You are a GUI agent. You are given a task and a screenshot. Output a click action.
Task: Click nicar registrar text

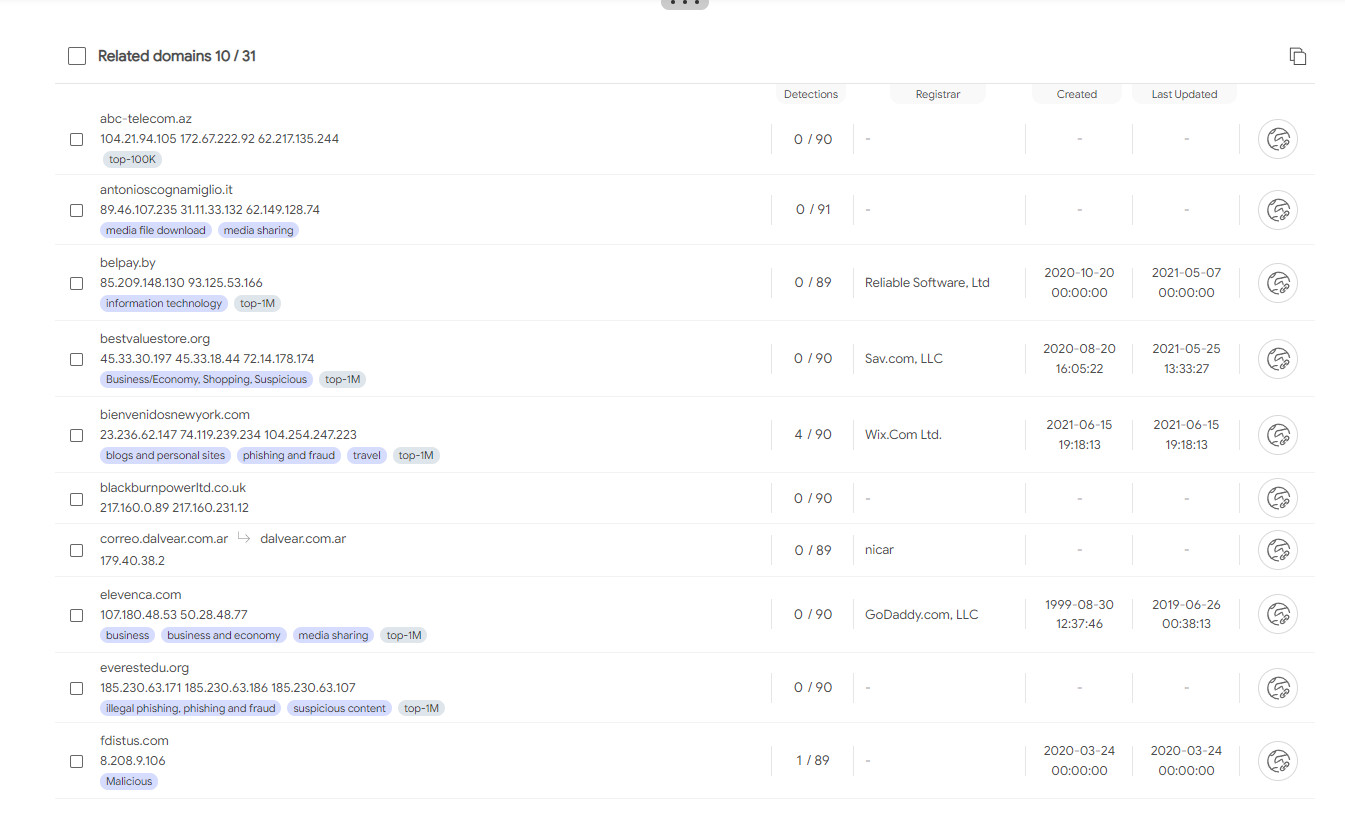click(880, 550)
